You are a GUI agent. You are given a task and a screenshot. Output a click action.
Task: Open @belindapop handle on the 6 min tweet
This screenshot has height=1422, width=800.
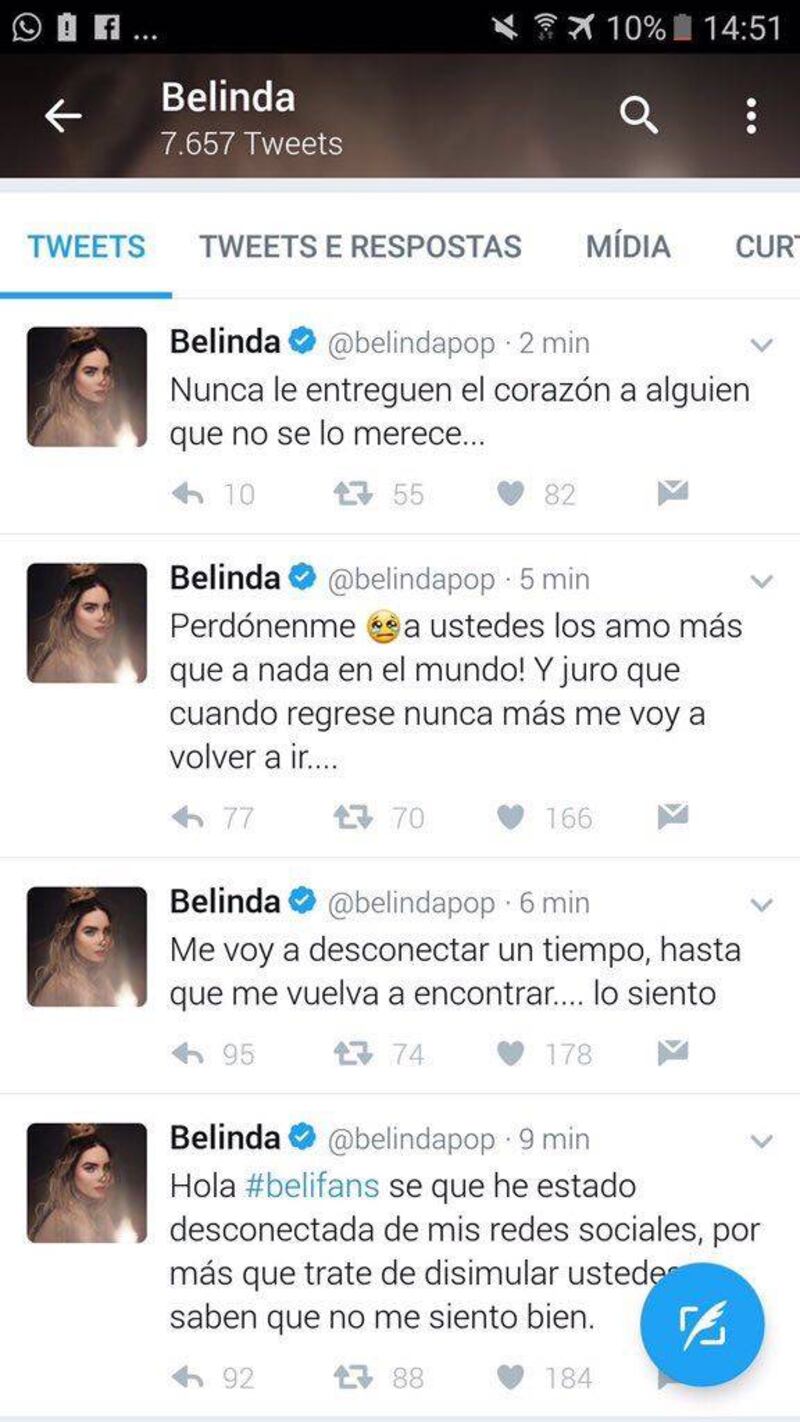tap(411, 904)
